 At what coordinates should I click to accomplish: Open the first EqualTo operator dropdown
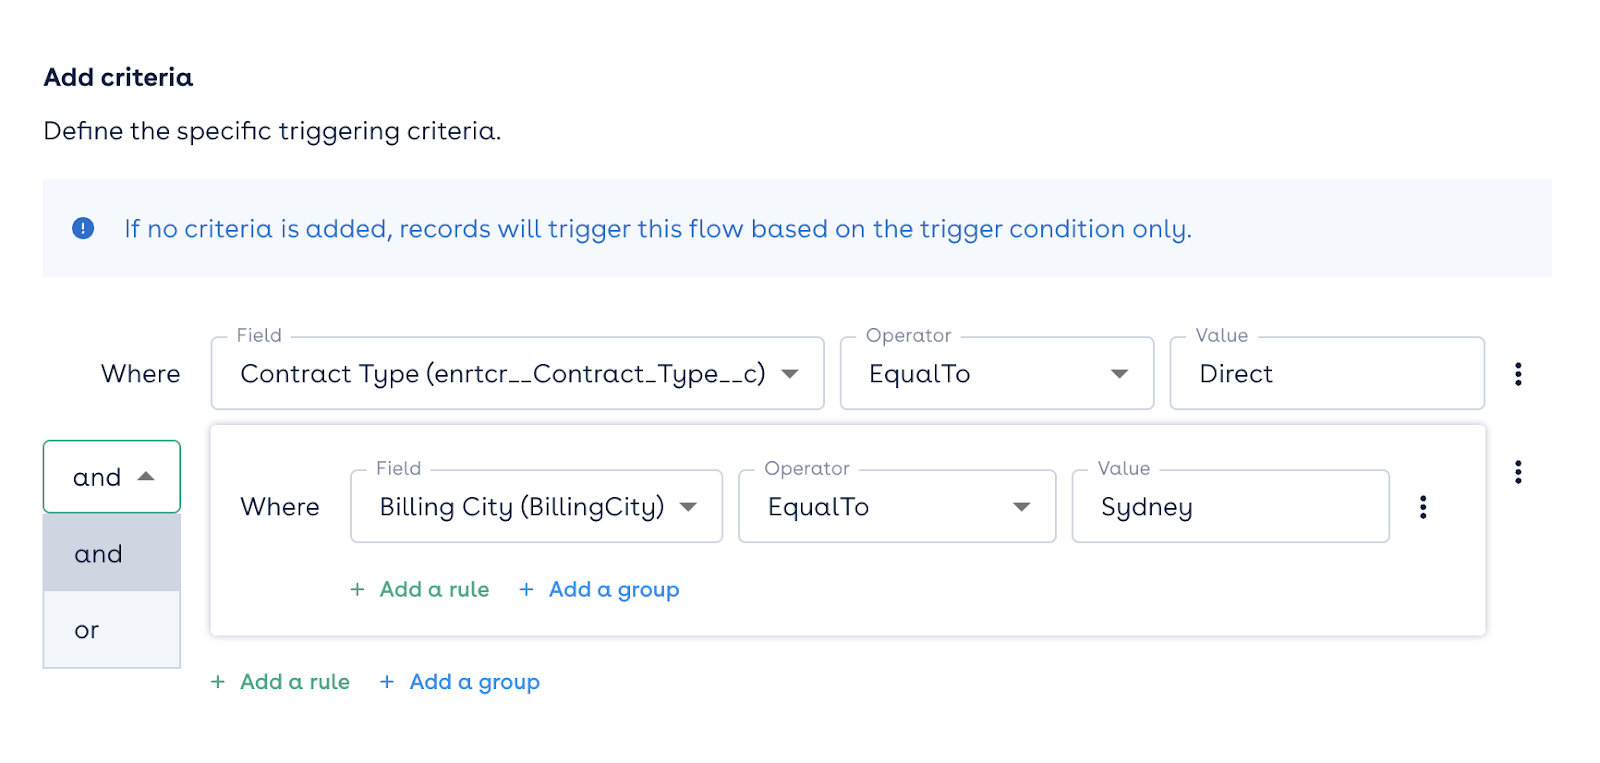point(1119,374)
